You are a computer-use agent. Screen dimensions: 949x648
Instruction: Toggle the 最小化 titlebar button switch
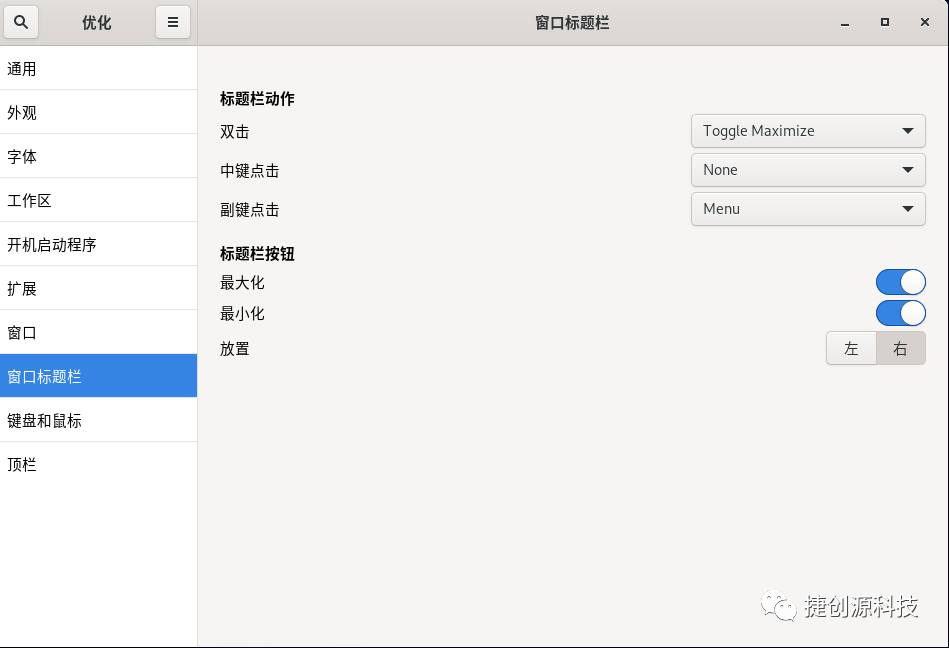901,313
